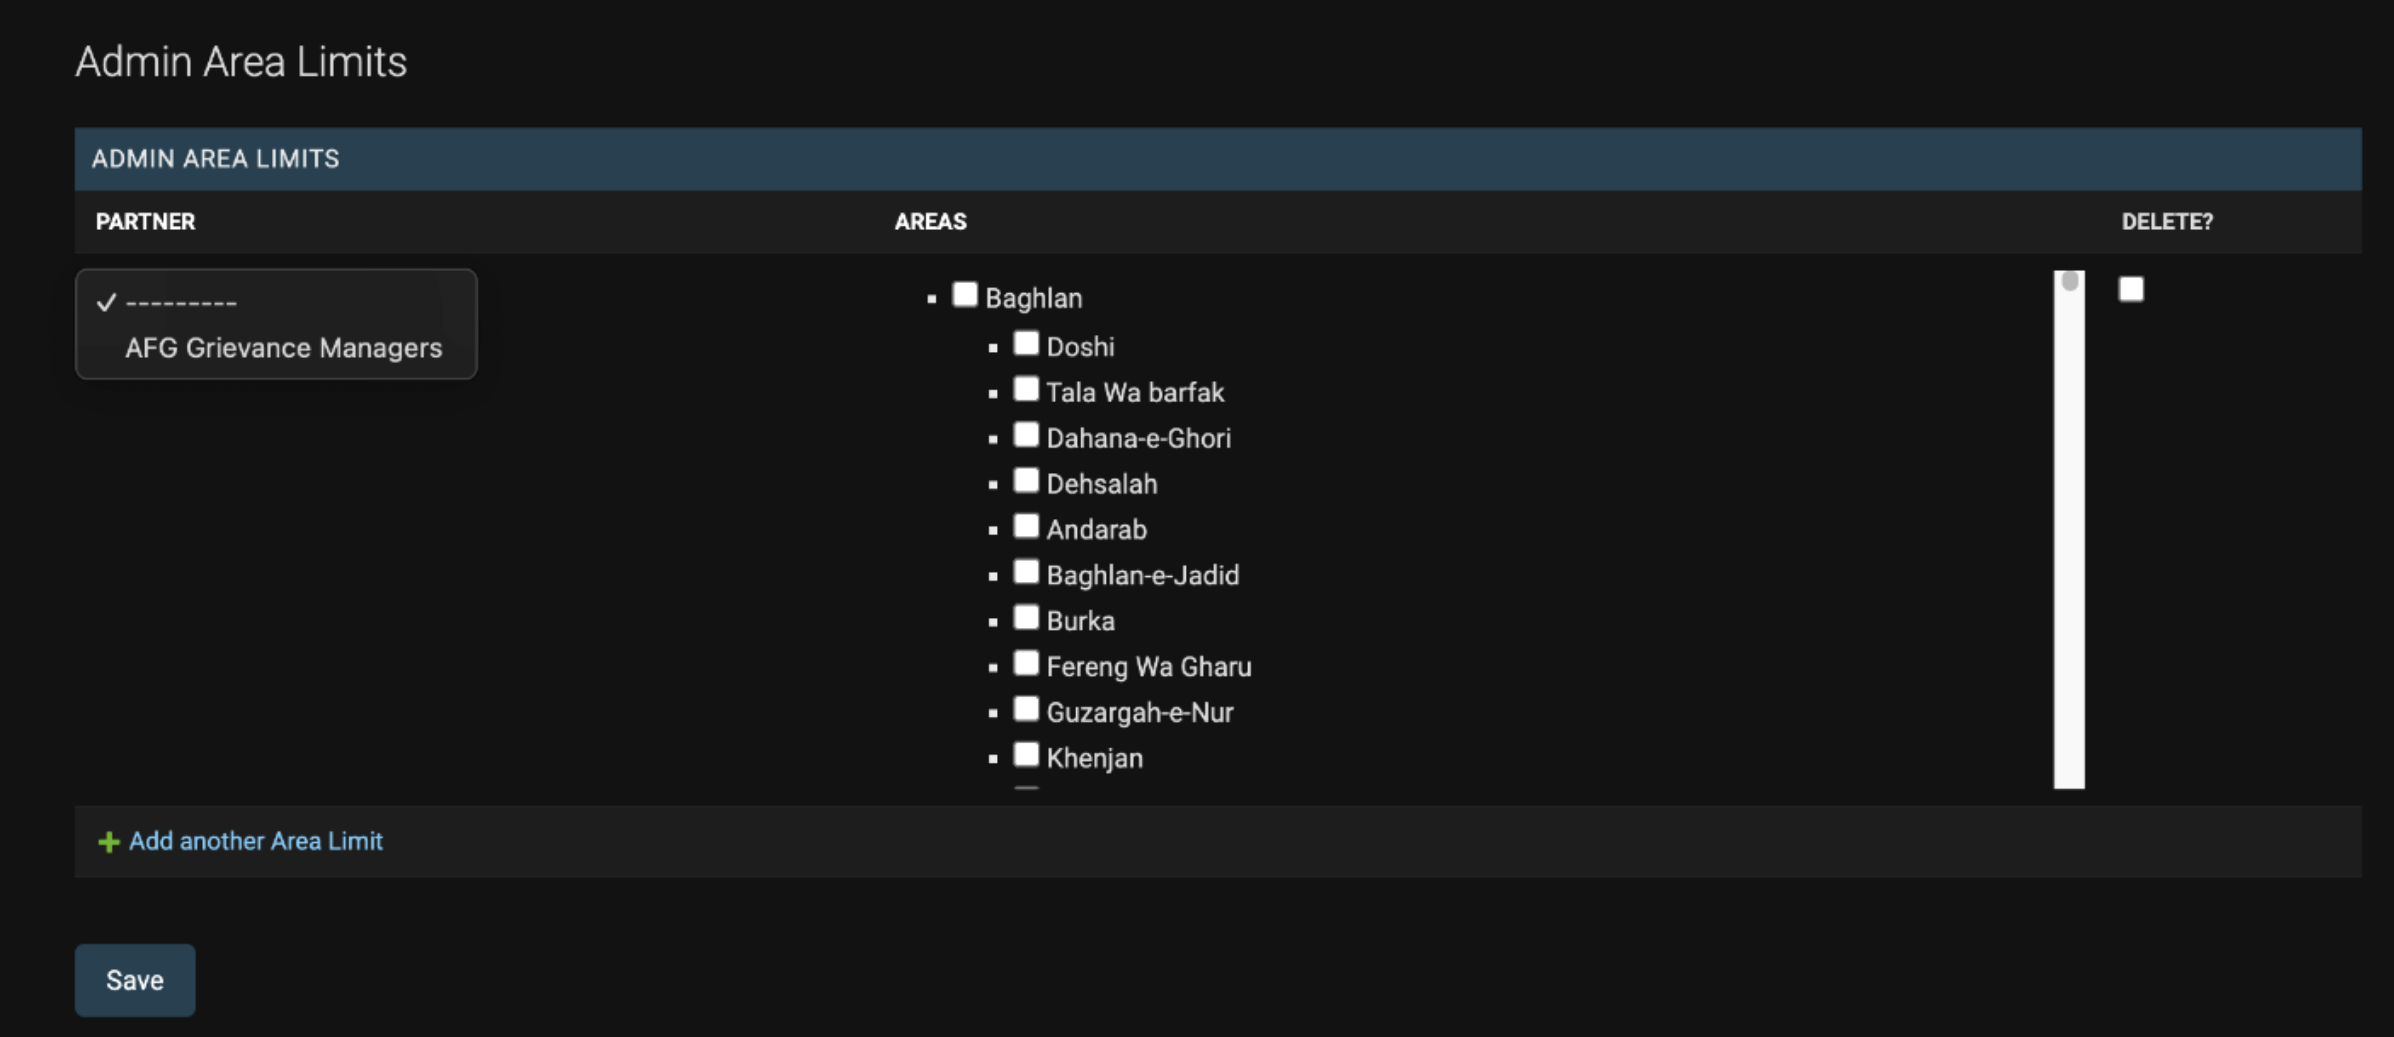Tick the Baghlan province checkbox
The height and width of the screenshot is (1037, 2394).
click(x=964, y=295)
